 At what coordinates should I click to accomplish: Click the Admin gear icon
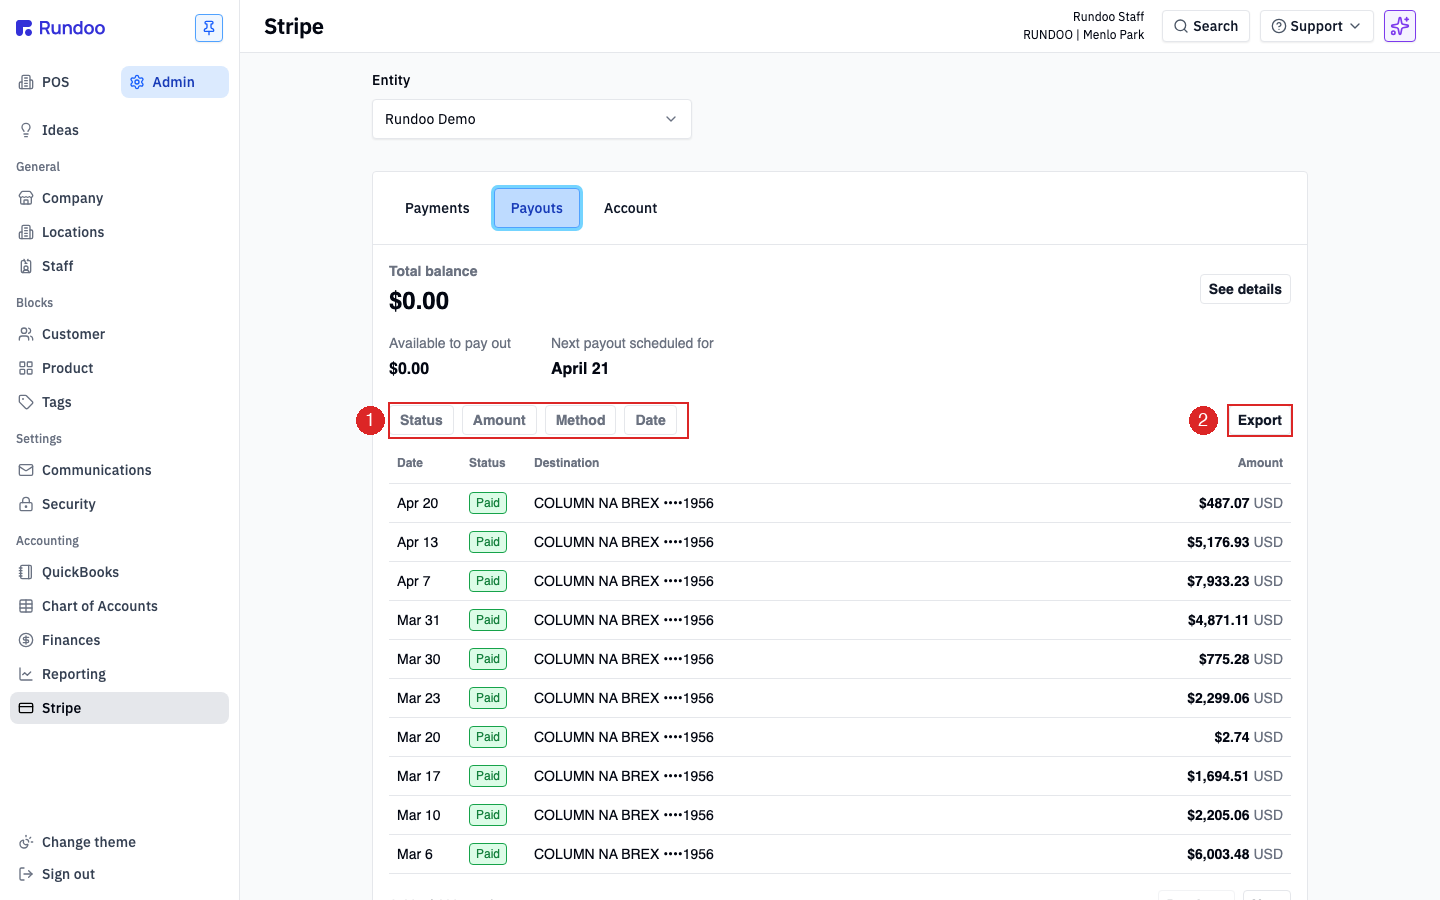pos(137,82)
